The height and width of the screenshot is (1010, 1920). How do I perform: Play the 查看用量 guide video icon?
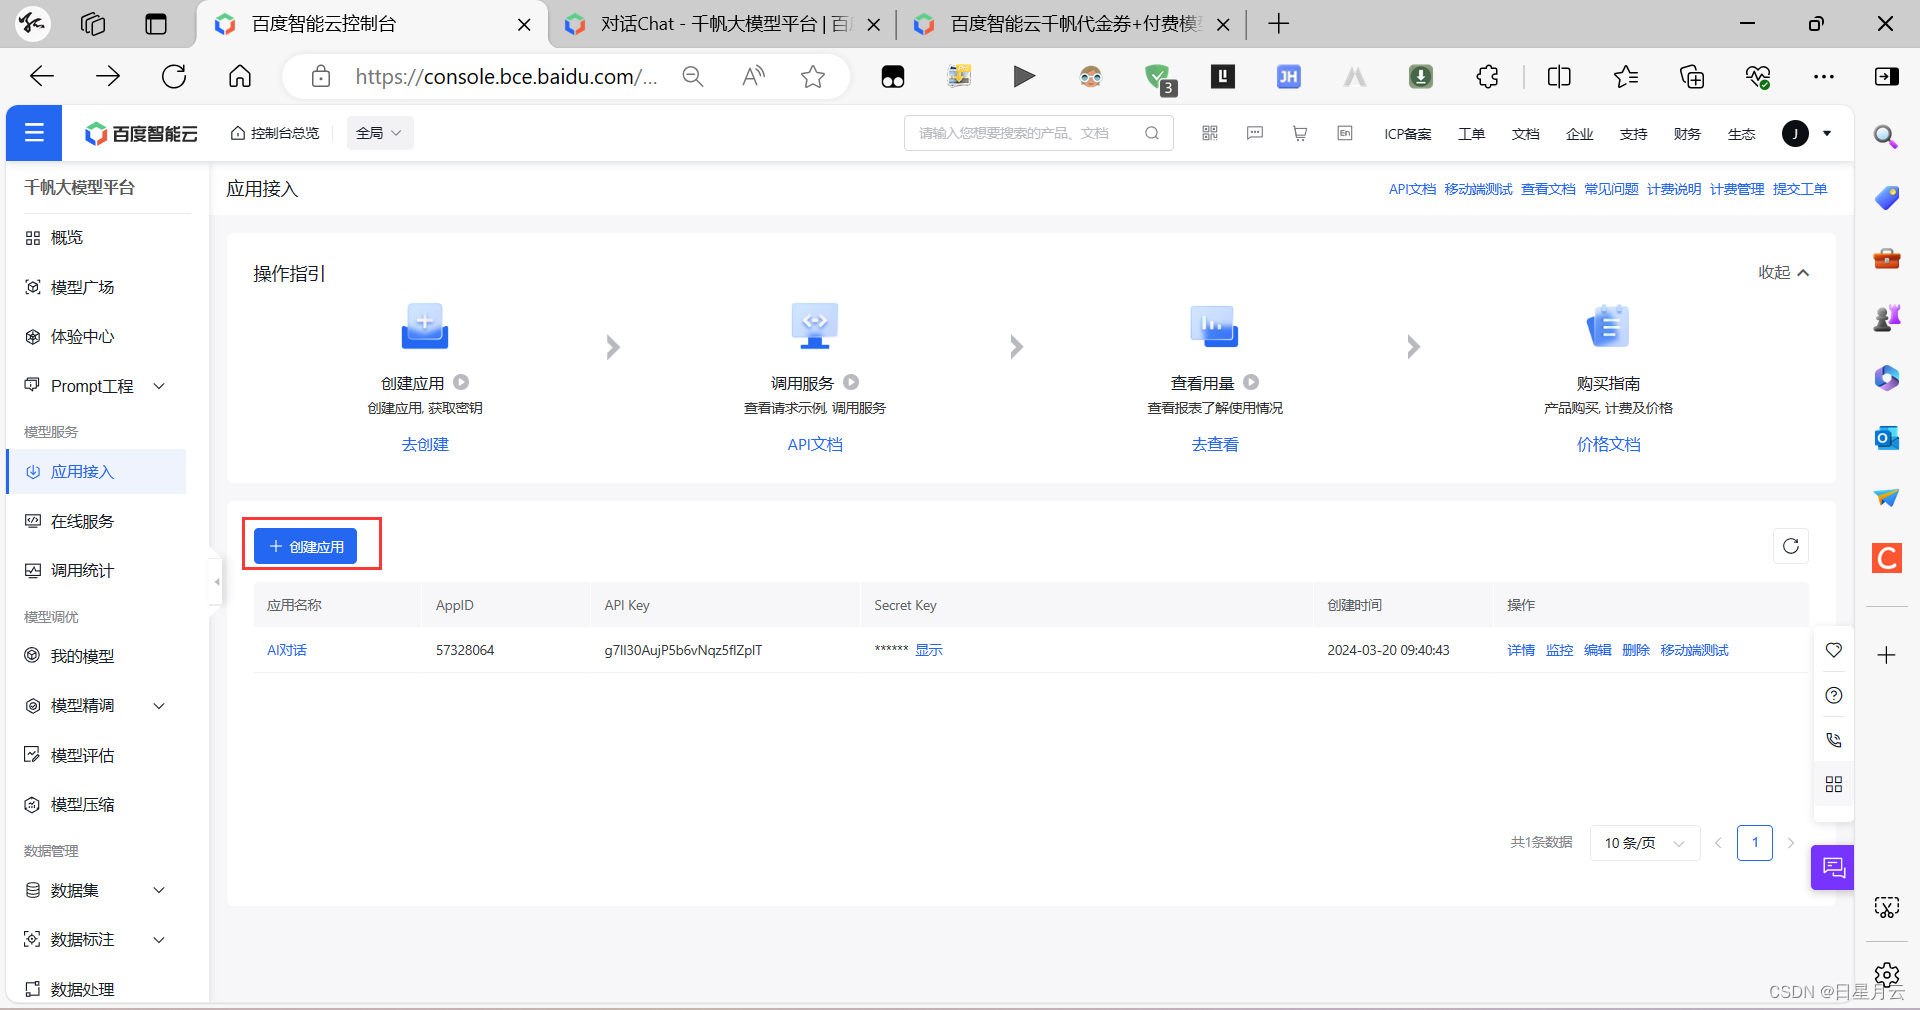coord(1251,382)
